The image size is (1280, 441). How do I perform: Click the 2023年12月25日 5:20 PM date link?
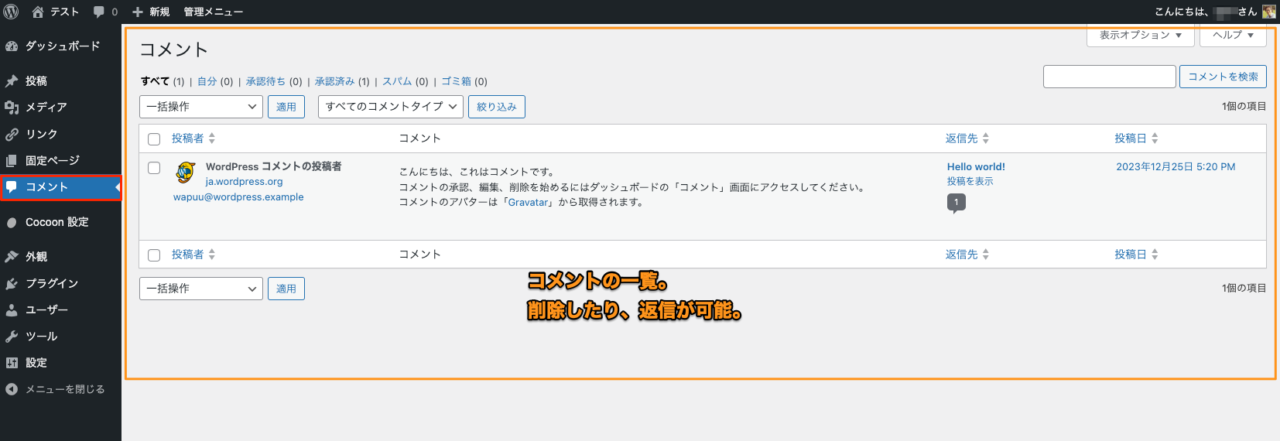pos(1176,167)
